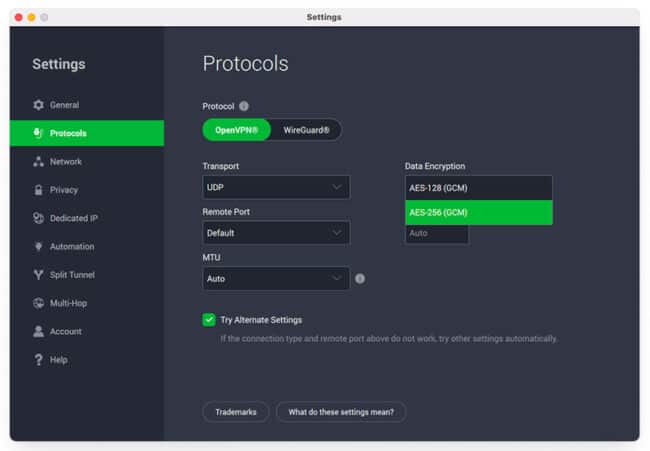The width and height of the screenshot is (650, 451).
Task: Switch to Dedicated IP settings
Action: tap(87, 218)
